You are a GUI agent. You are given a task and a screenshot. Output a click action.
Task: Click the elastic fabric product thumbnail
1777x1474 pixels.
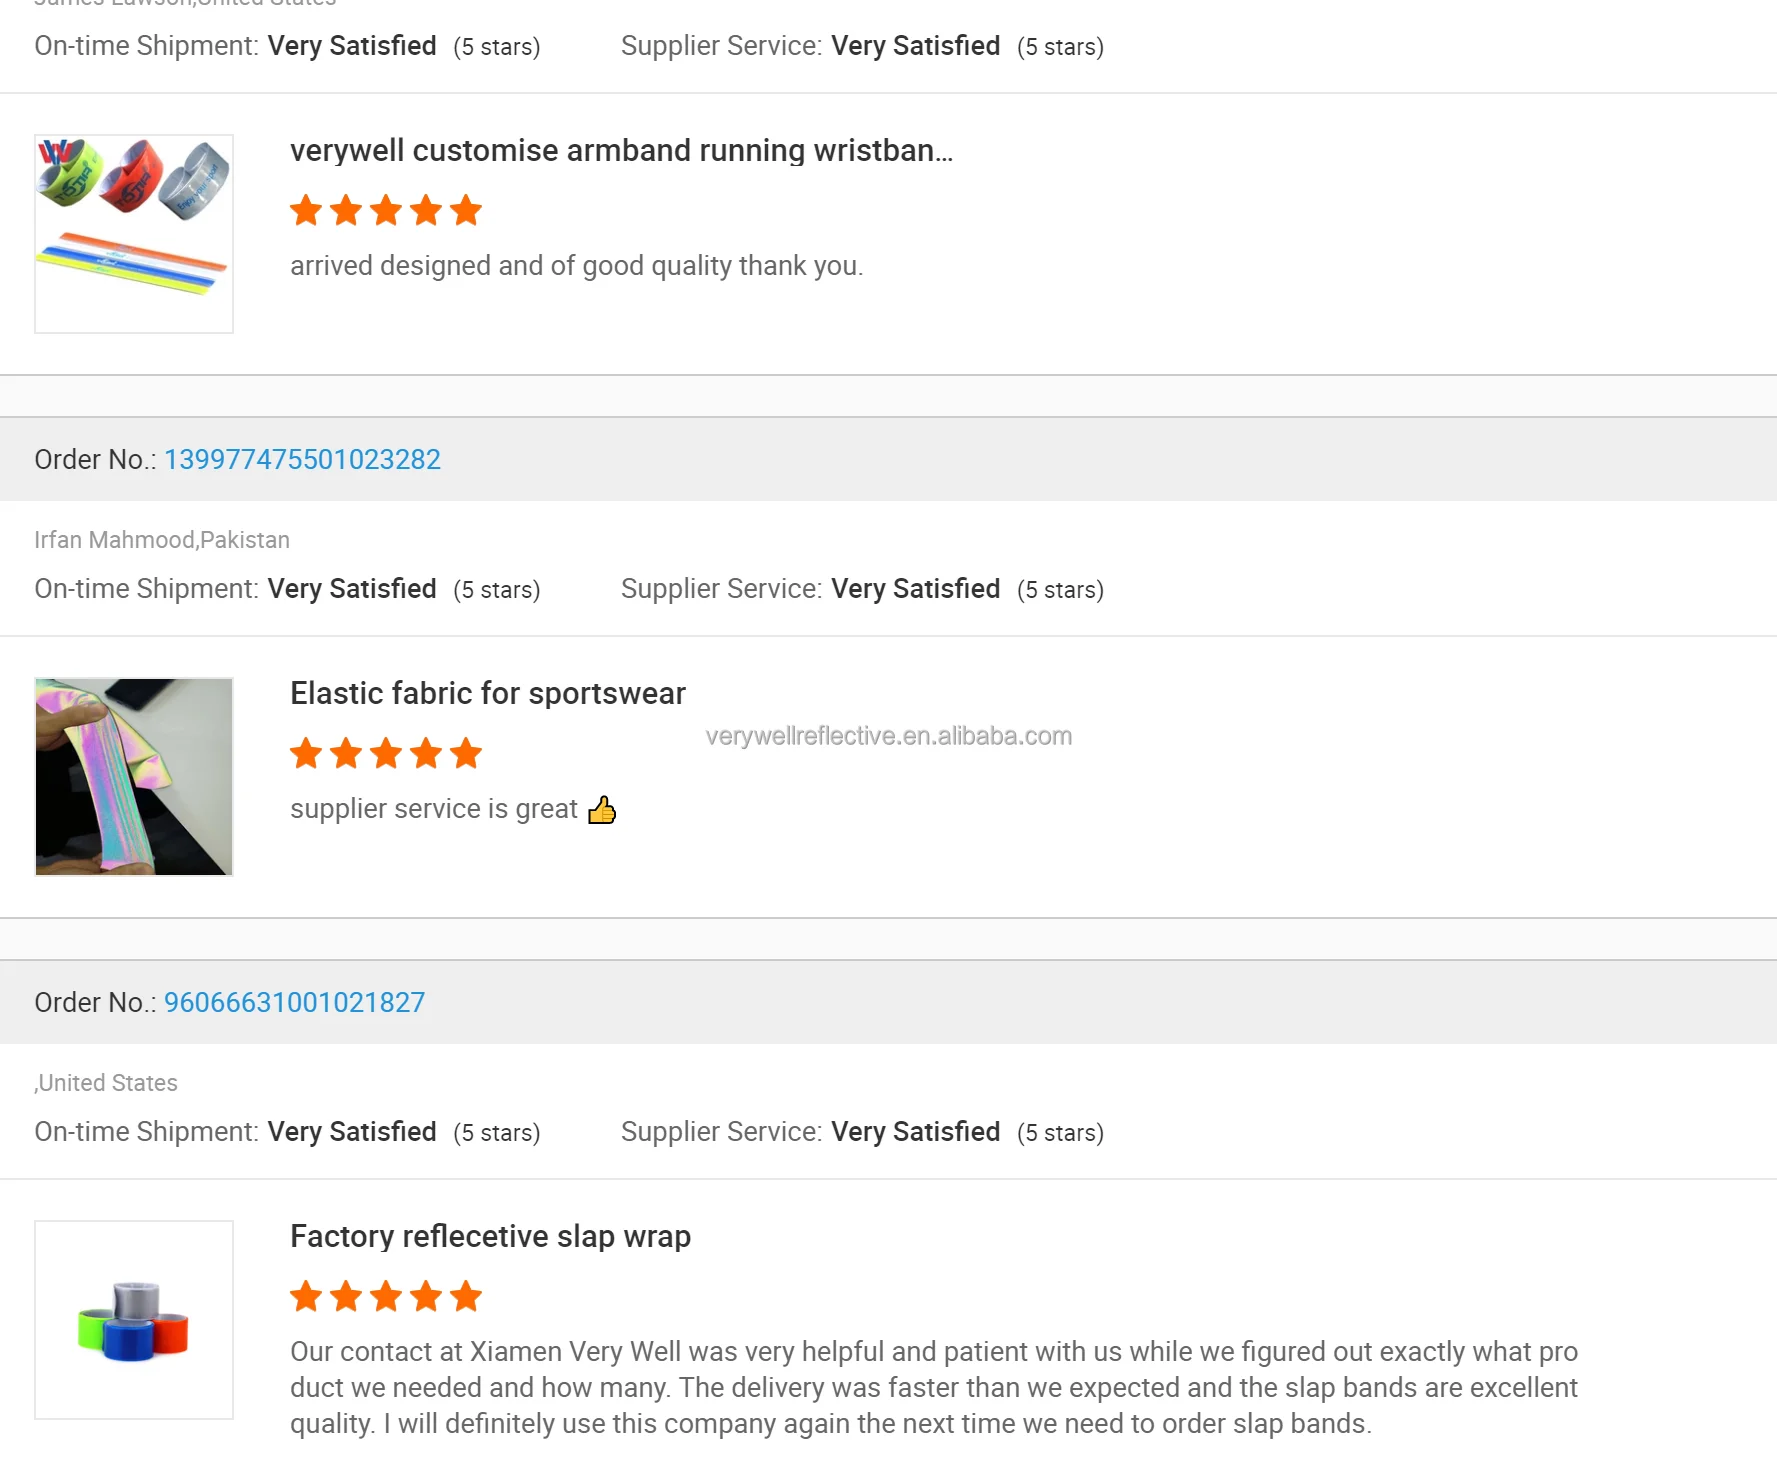(x=134, y=777)
